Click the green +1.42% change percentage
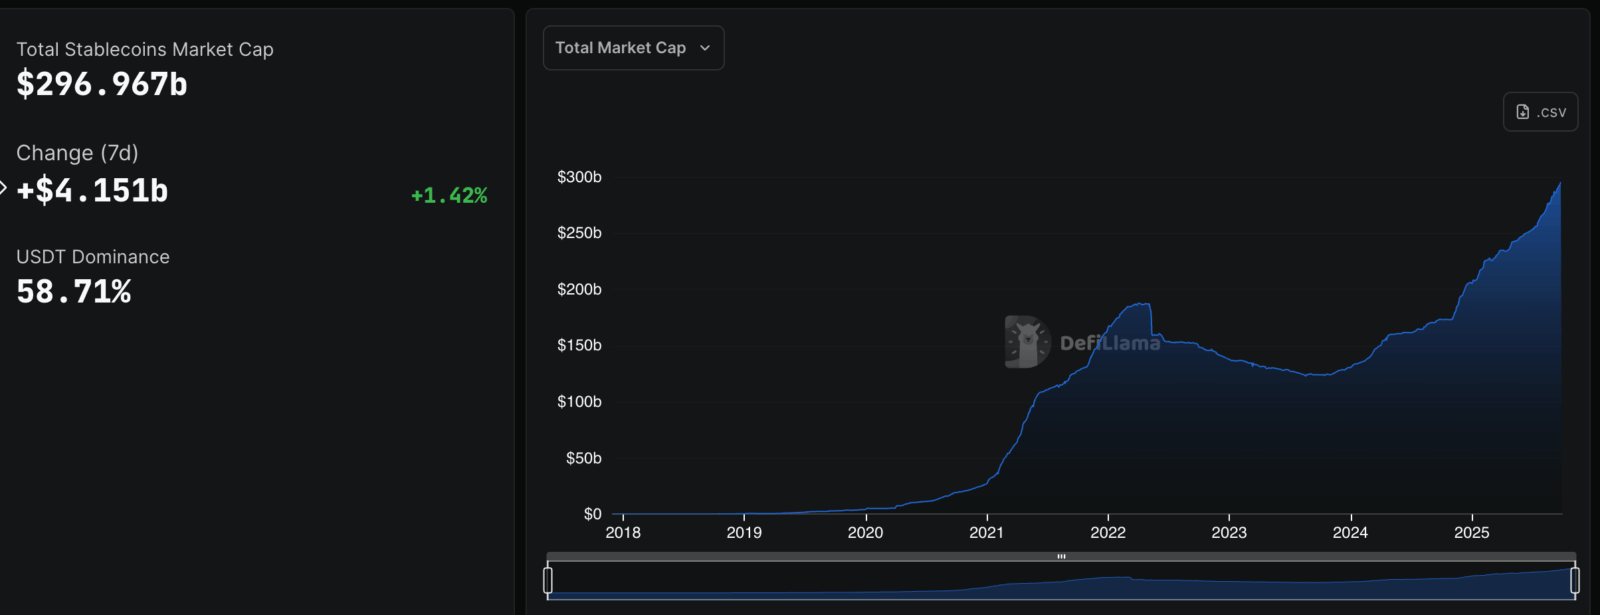 pos(449,196)
